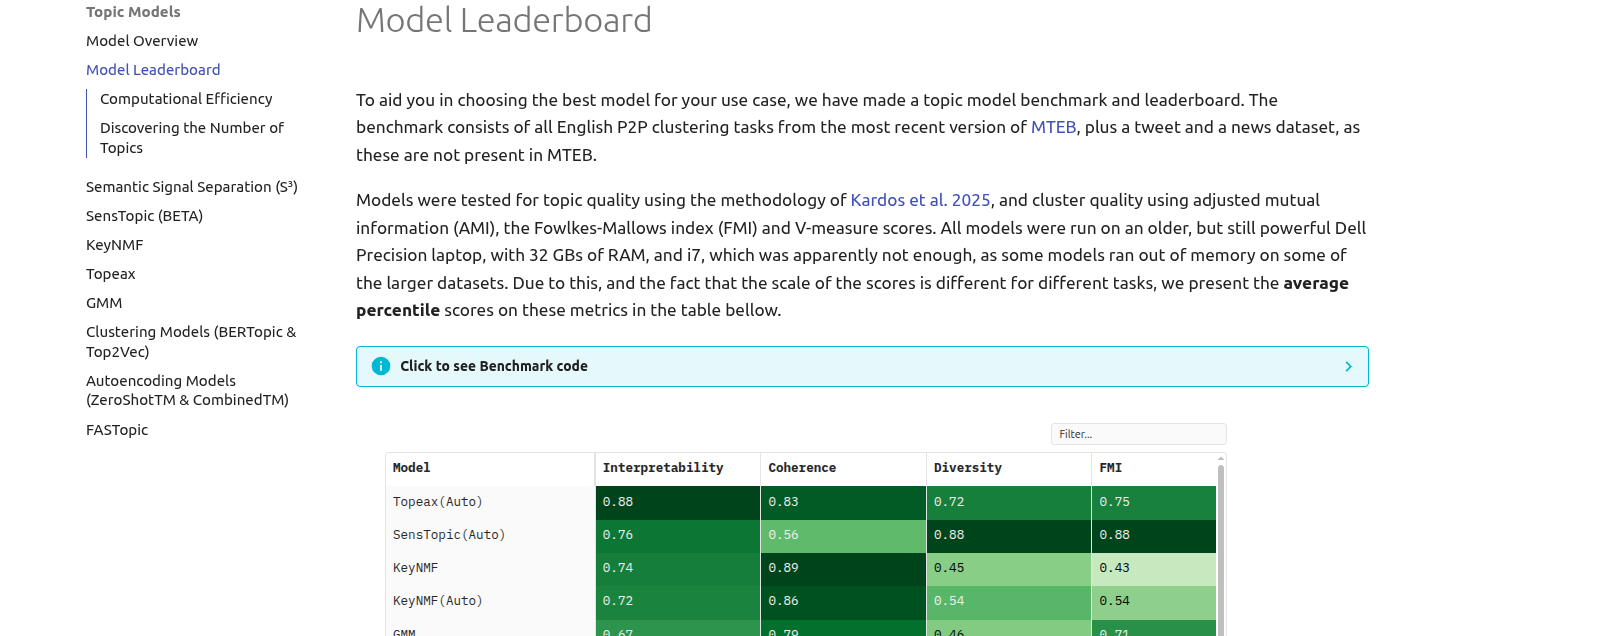The height and width of the screenshot is (636, 1620).
Task: Select Model Leaderboard in sidebar
Action: click(153, 70)
